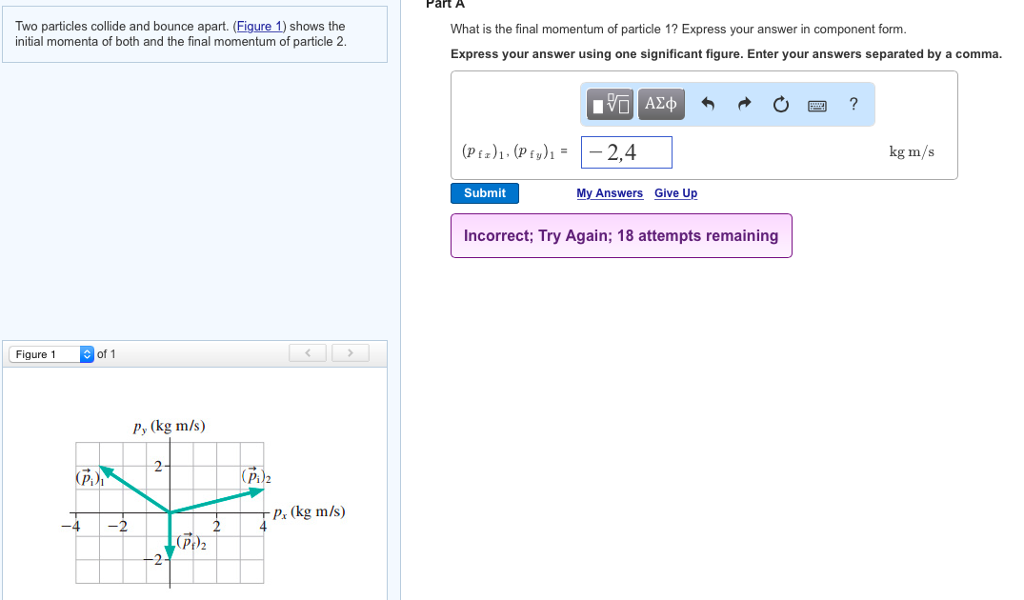Click the previous figure chevron
The height and width of the screenshot is (600, 1024).
tap(307, 353)
